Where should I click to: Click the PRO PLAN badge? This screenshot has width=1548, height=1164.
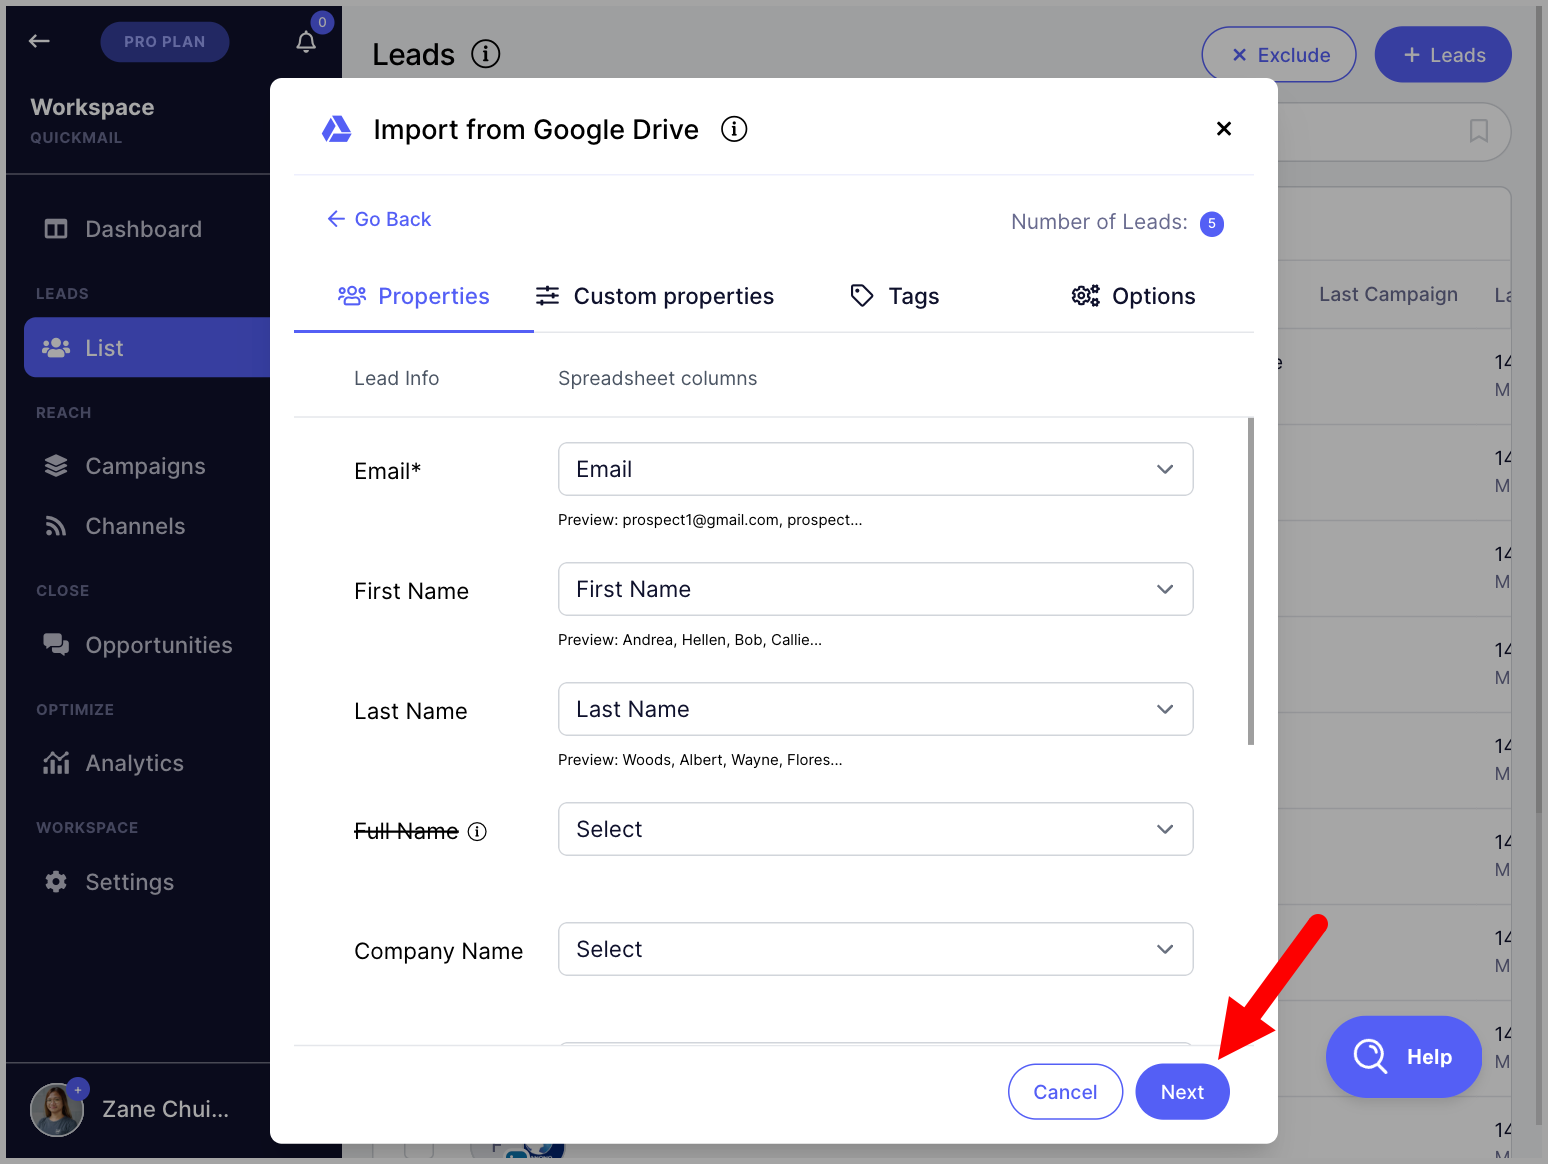[x=165, y=42]
